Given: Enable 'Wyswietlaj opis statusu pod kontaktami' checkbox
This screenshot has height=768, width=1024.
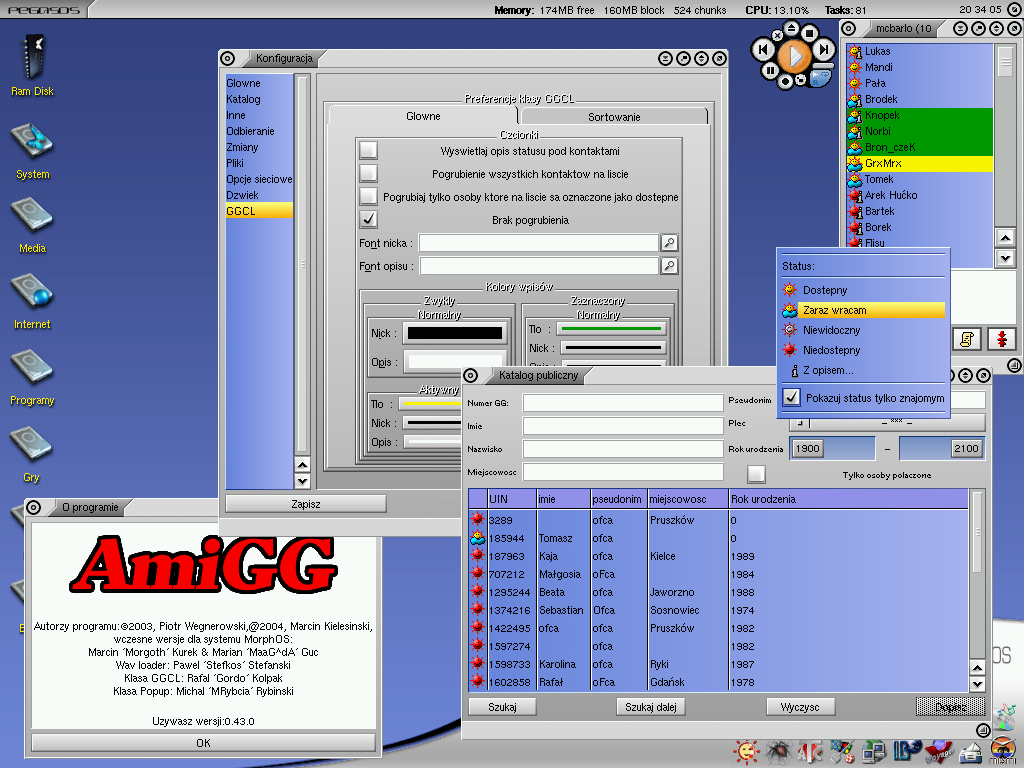Looking at the screenshot, I should click(368, 150).
